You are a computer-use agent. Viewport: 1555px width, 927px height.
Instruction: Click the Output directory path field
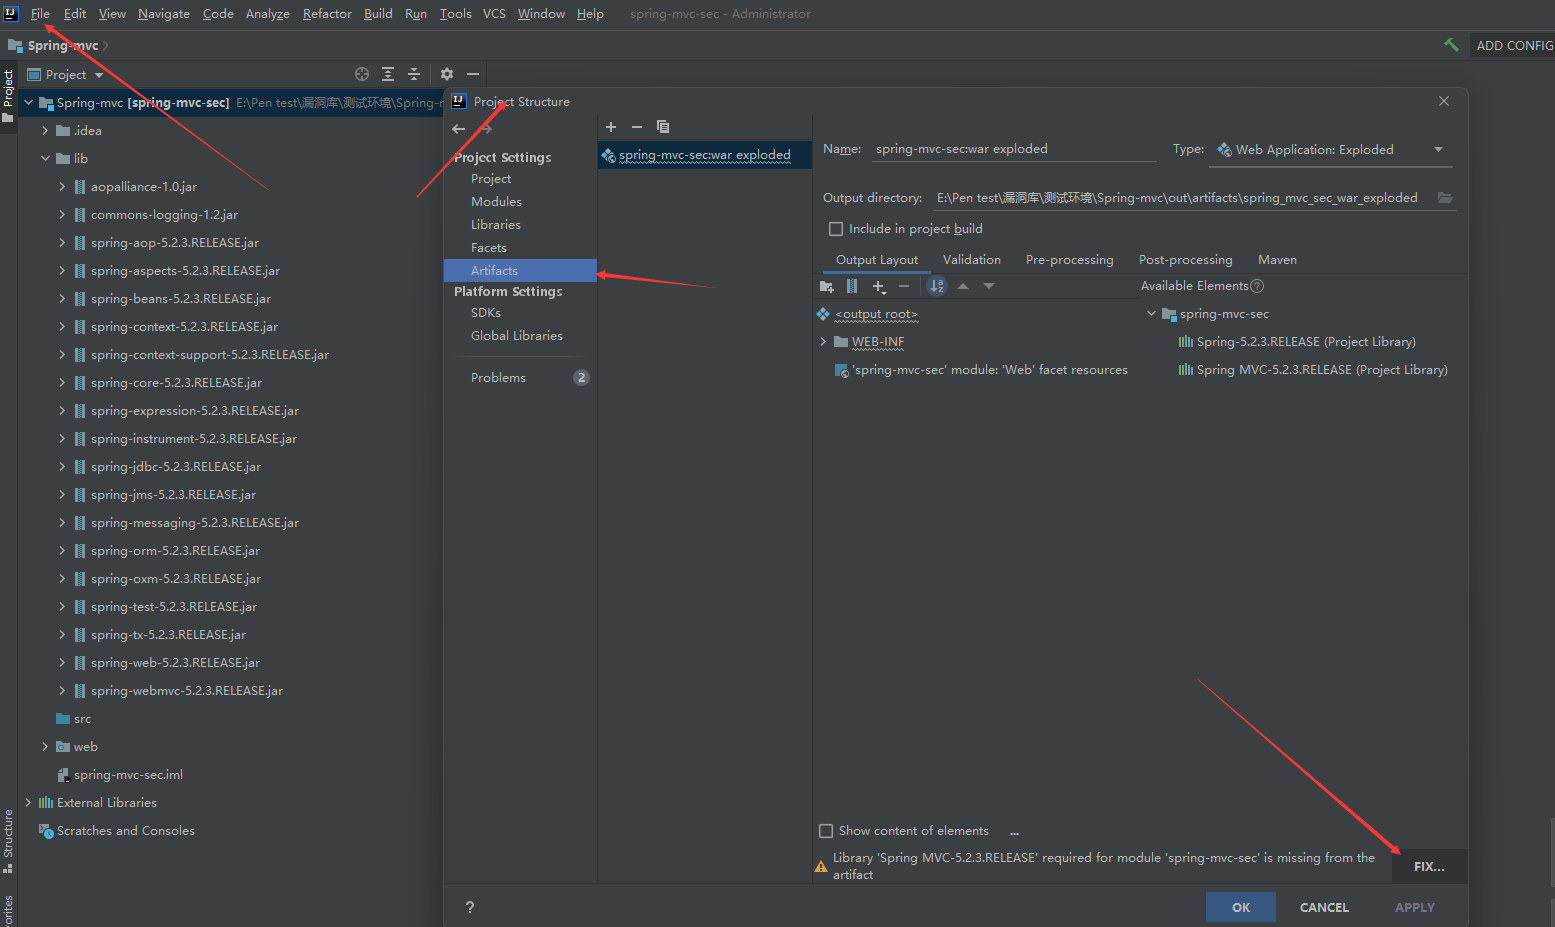click(x=1182, y=198)
